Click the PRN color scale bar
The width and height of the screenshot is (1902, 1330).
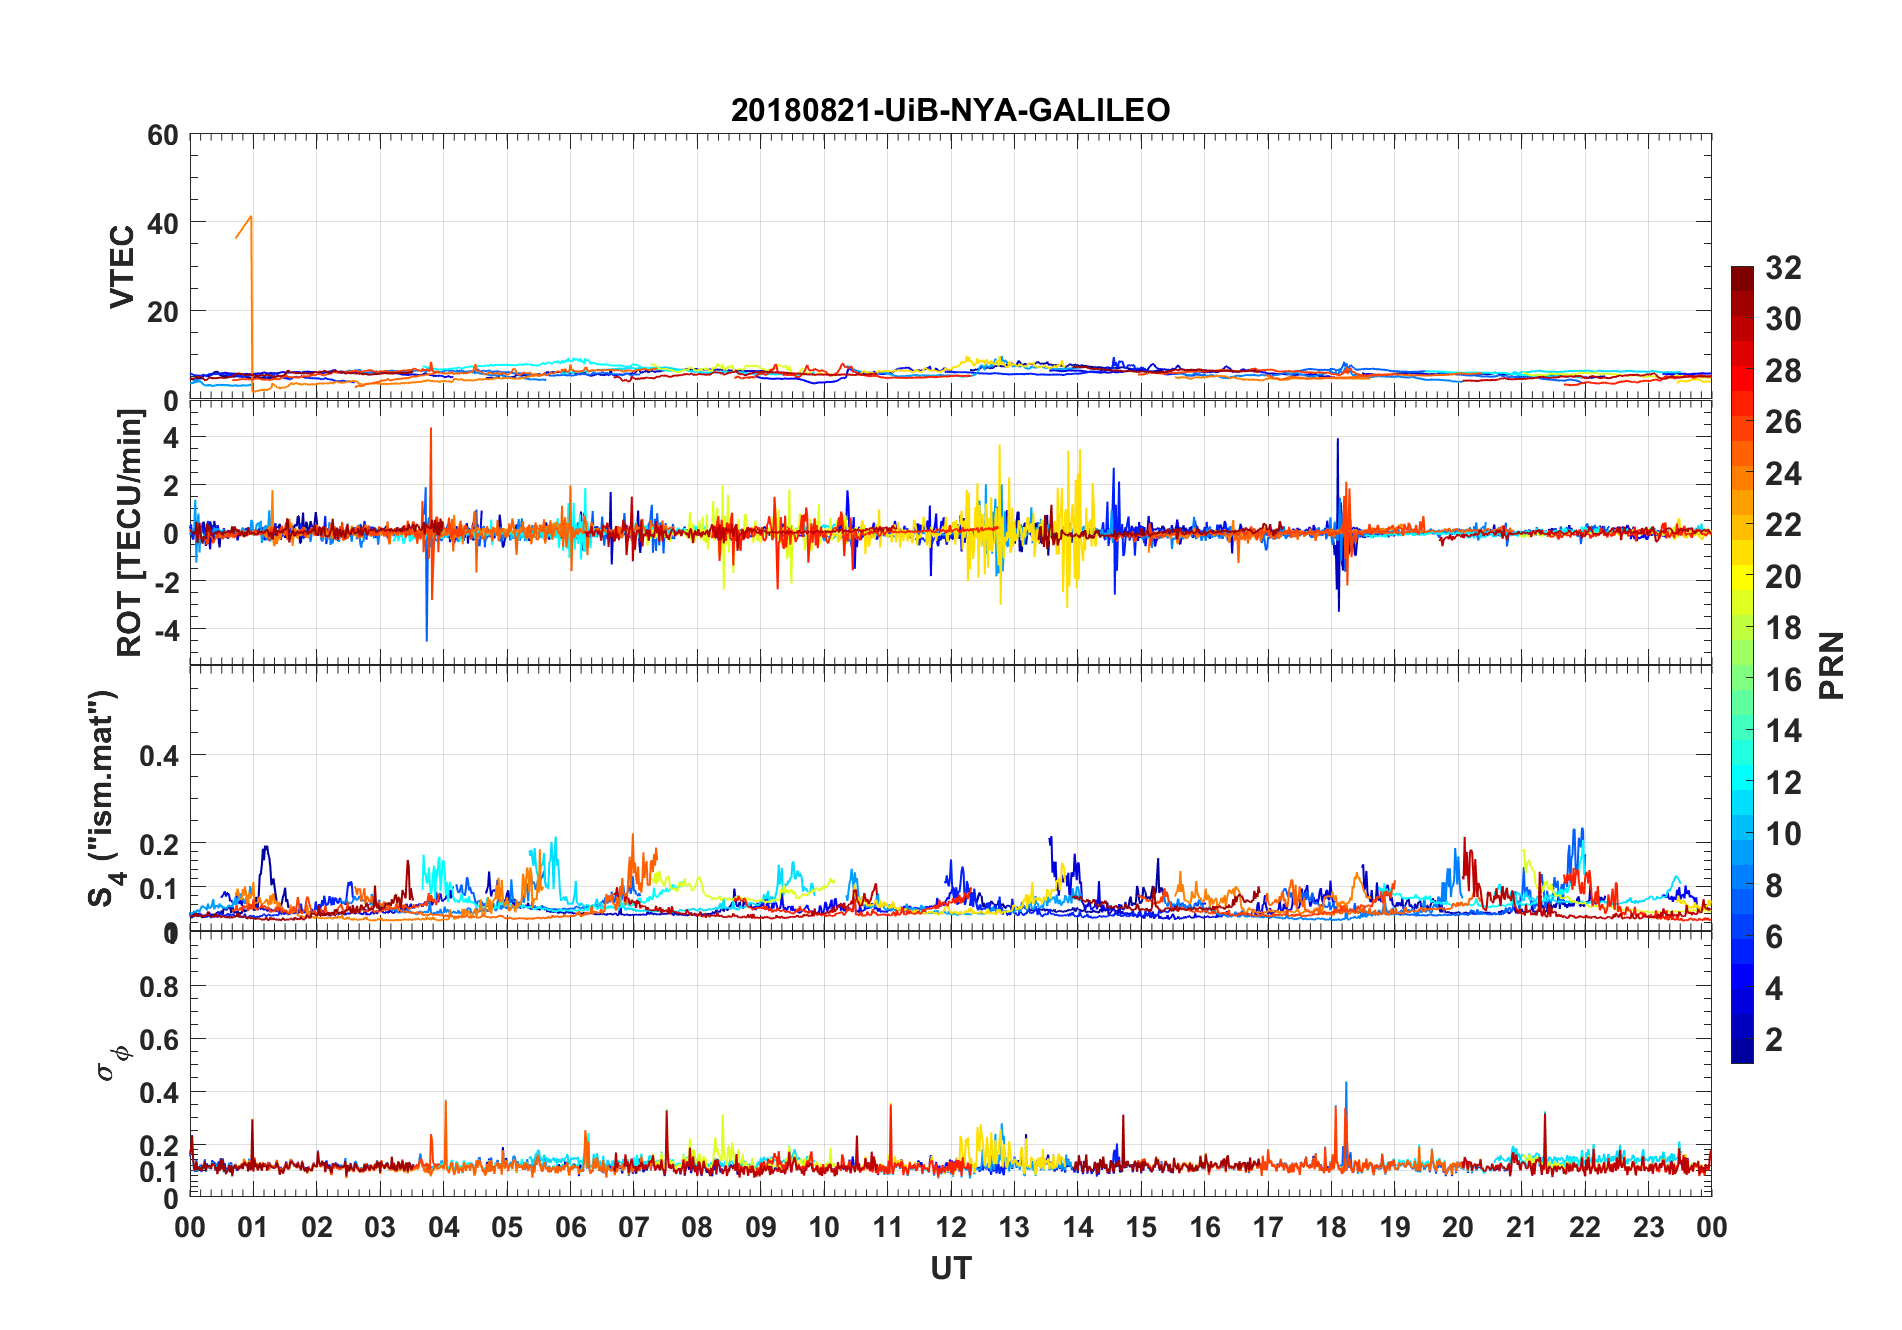pyautogui.click(x=1742, y=664)
